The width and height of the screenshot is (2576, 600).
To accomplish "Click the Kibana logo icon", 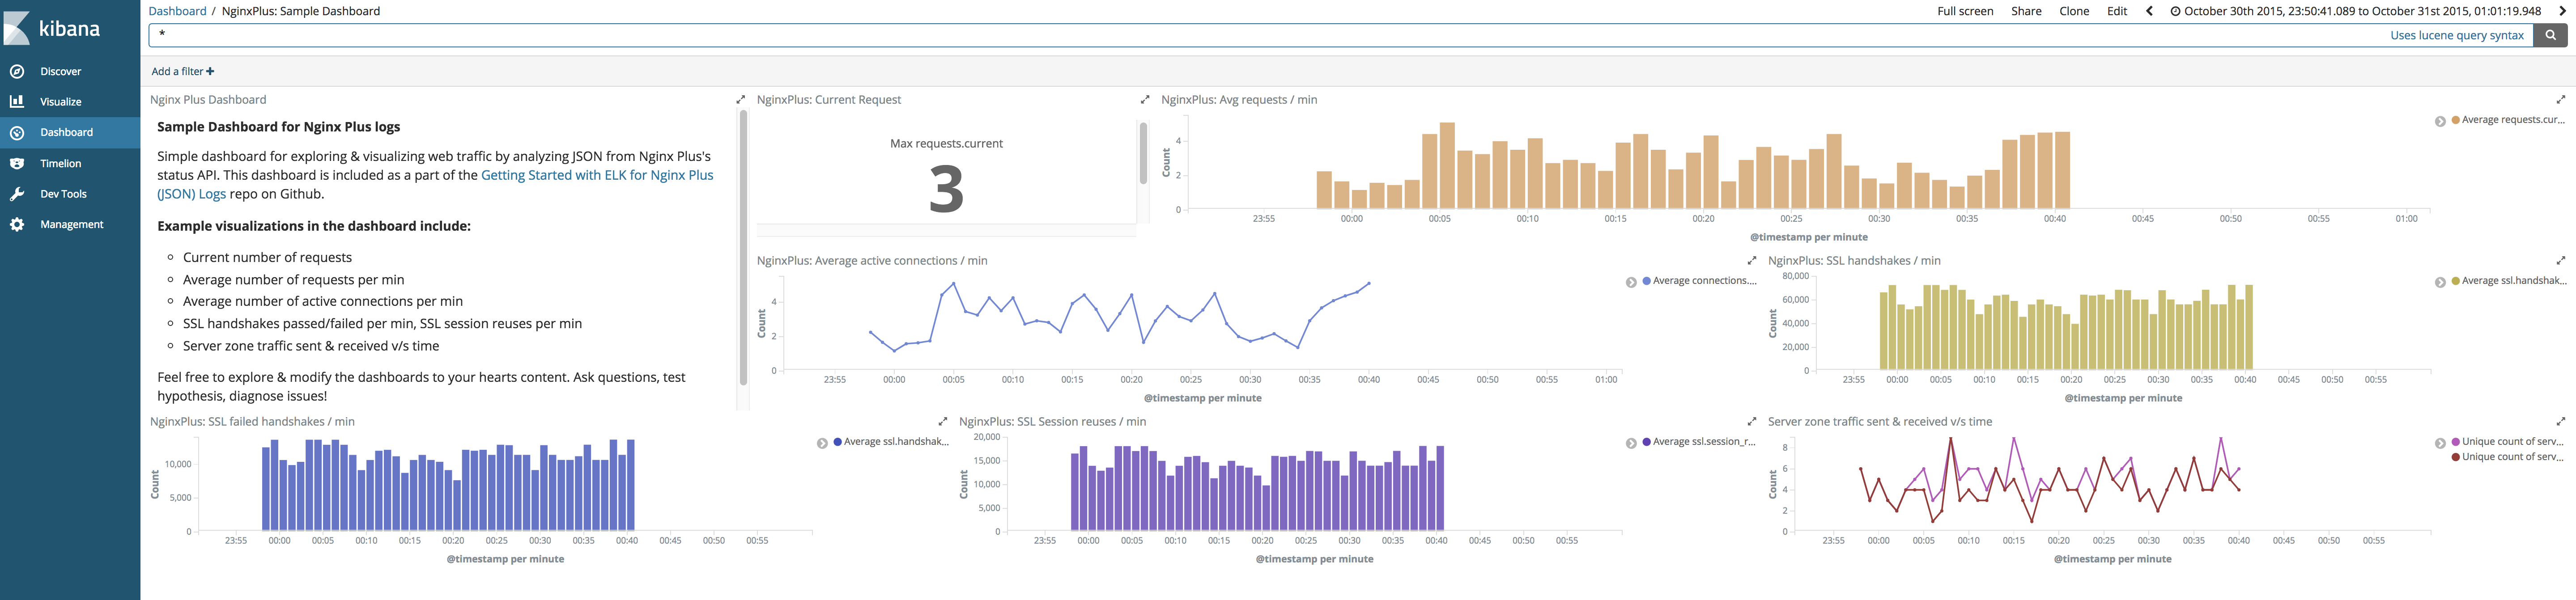I will (17, 28).
